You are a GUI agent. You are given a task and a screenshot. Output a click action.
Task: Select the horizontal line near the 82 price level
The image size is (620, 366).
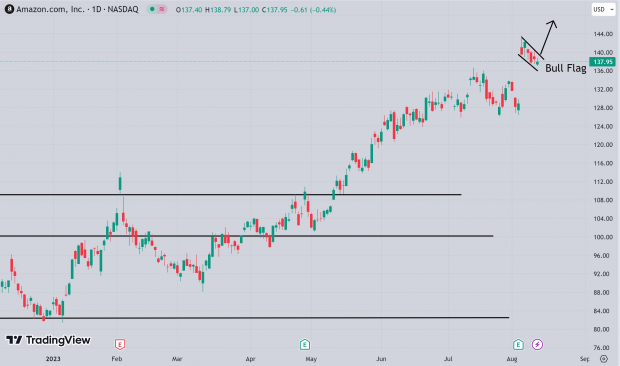255,317
